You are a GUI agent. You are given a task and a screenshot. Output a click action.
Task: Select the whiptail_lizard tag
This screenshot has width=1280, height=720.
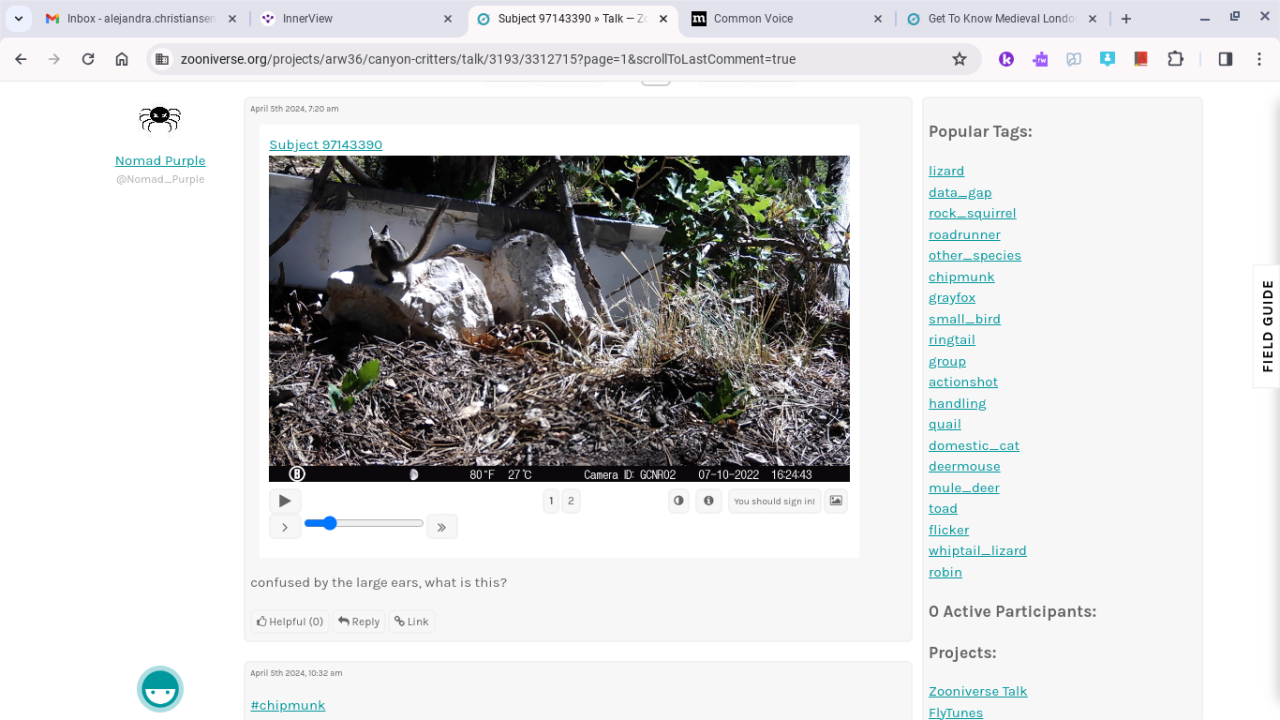point(977,551)
